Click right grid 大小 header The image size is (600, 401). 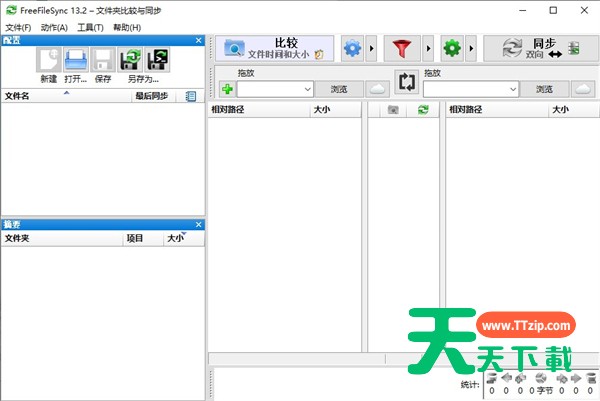(574, 110)
